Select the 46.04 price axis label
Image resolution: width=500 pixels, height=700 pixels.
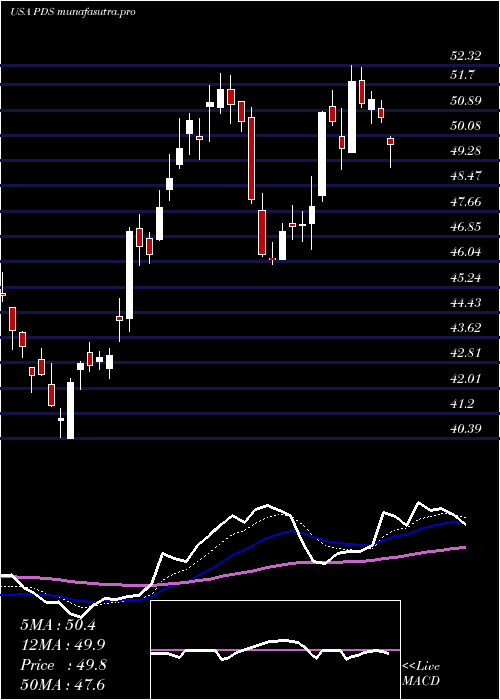coord(466,252)
